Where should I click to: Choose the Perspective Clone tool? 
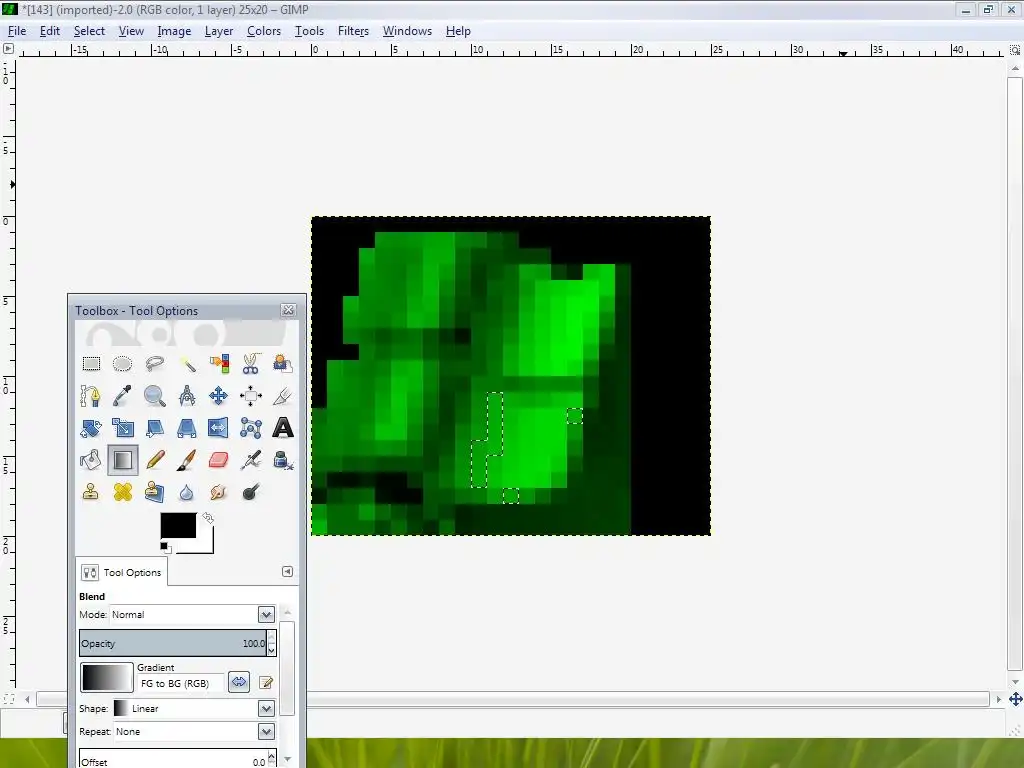154,492
